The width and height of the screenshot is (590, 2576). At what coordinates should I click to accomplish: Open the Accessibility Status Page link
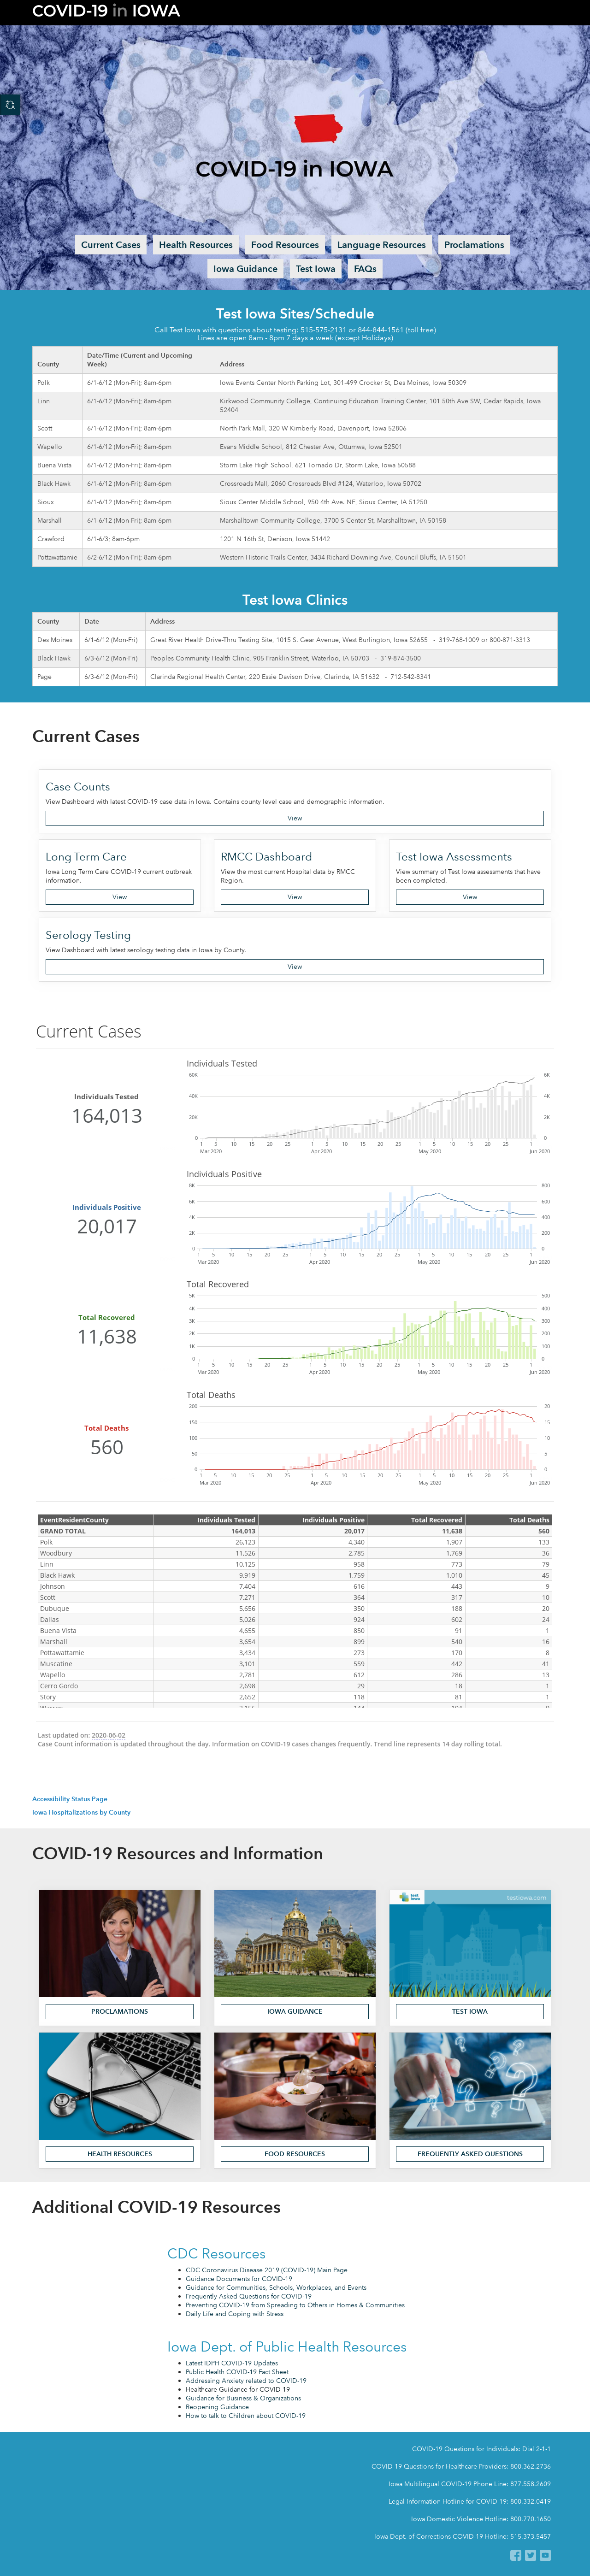(69, 1799)
